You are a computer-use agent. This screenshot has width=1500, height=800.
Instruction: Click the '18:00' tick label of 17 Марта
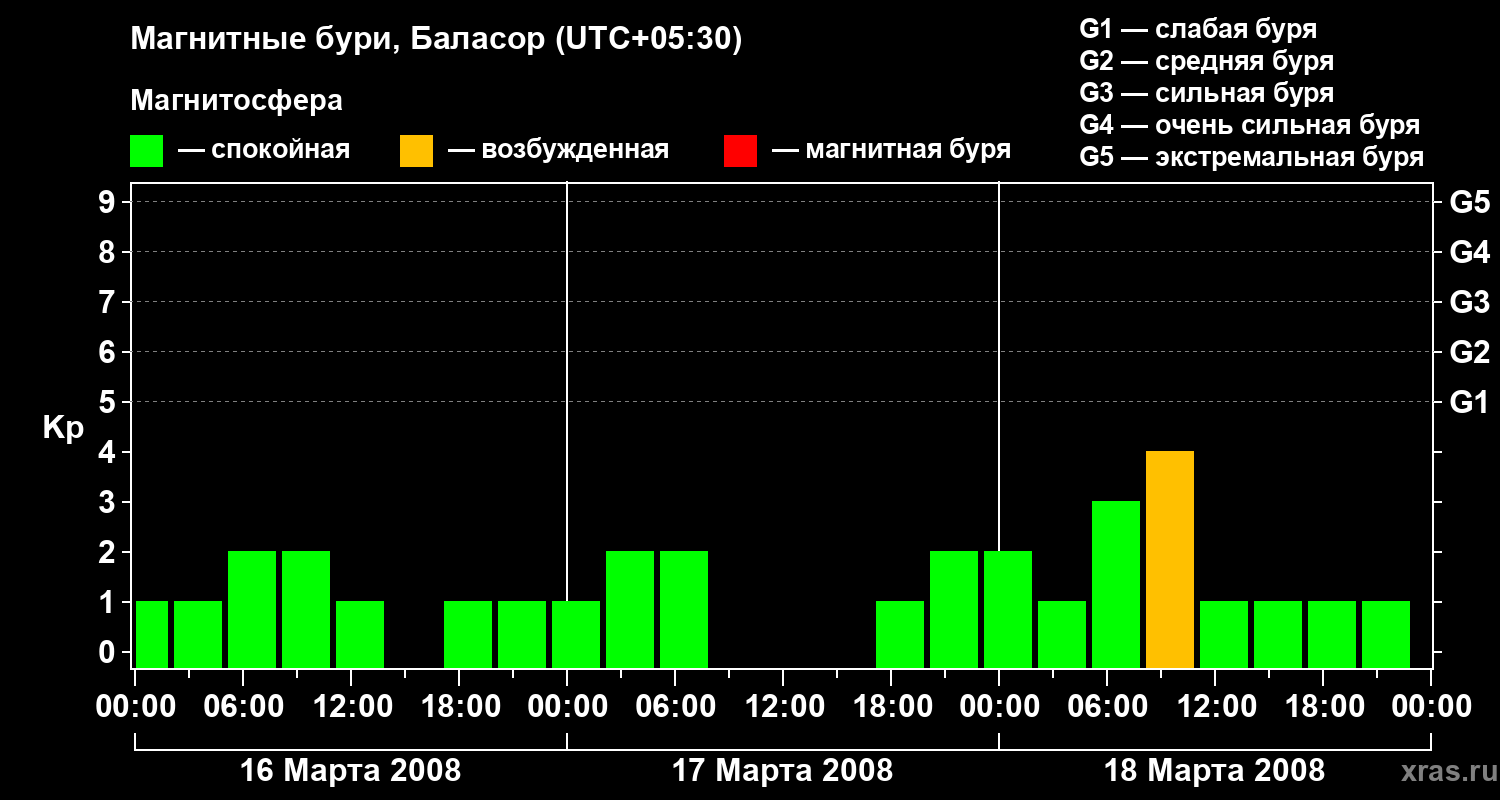891,707
